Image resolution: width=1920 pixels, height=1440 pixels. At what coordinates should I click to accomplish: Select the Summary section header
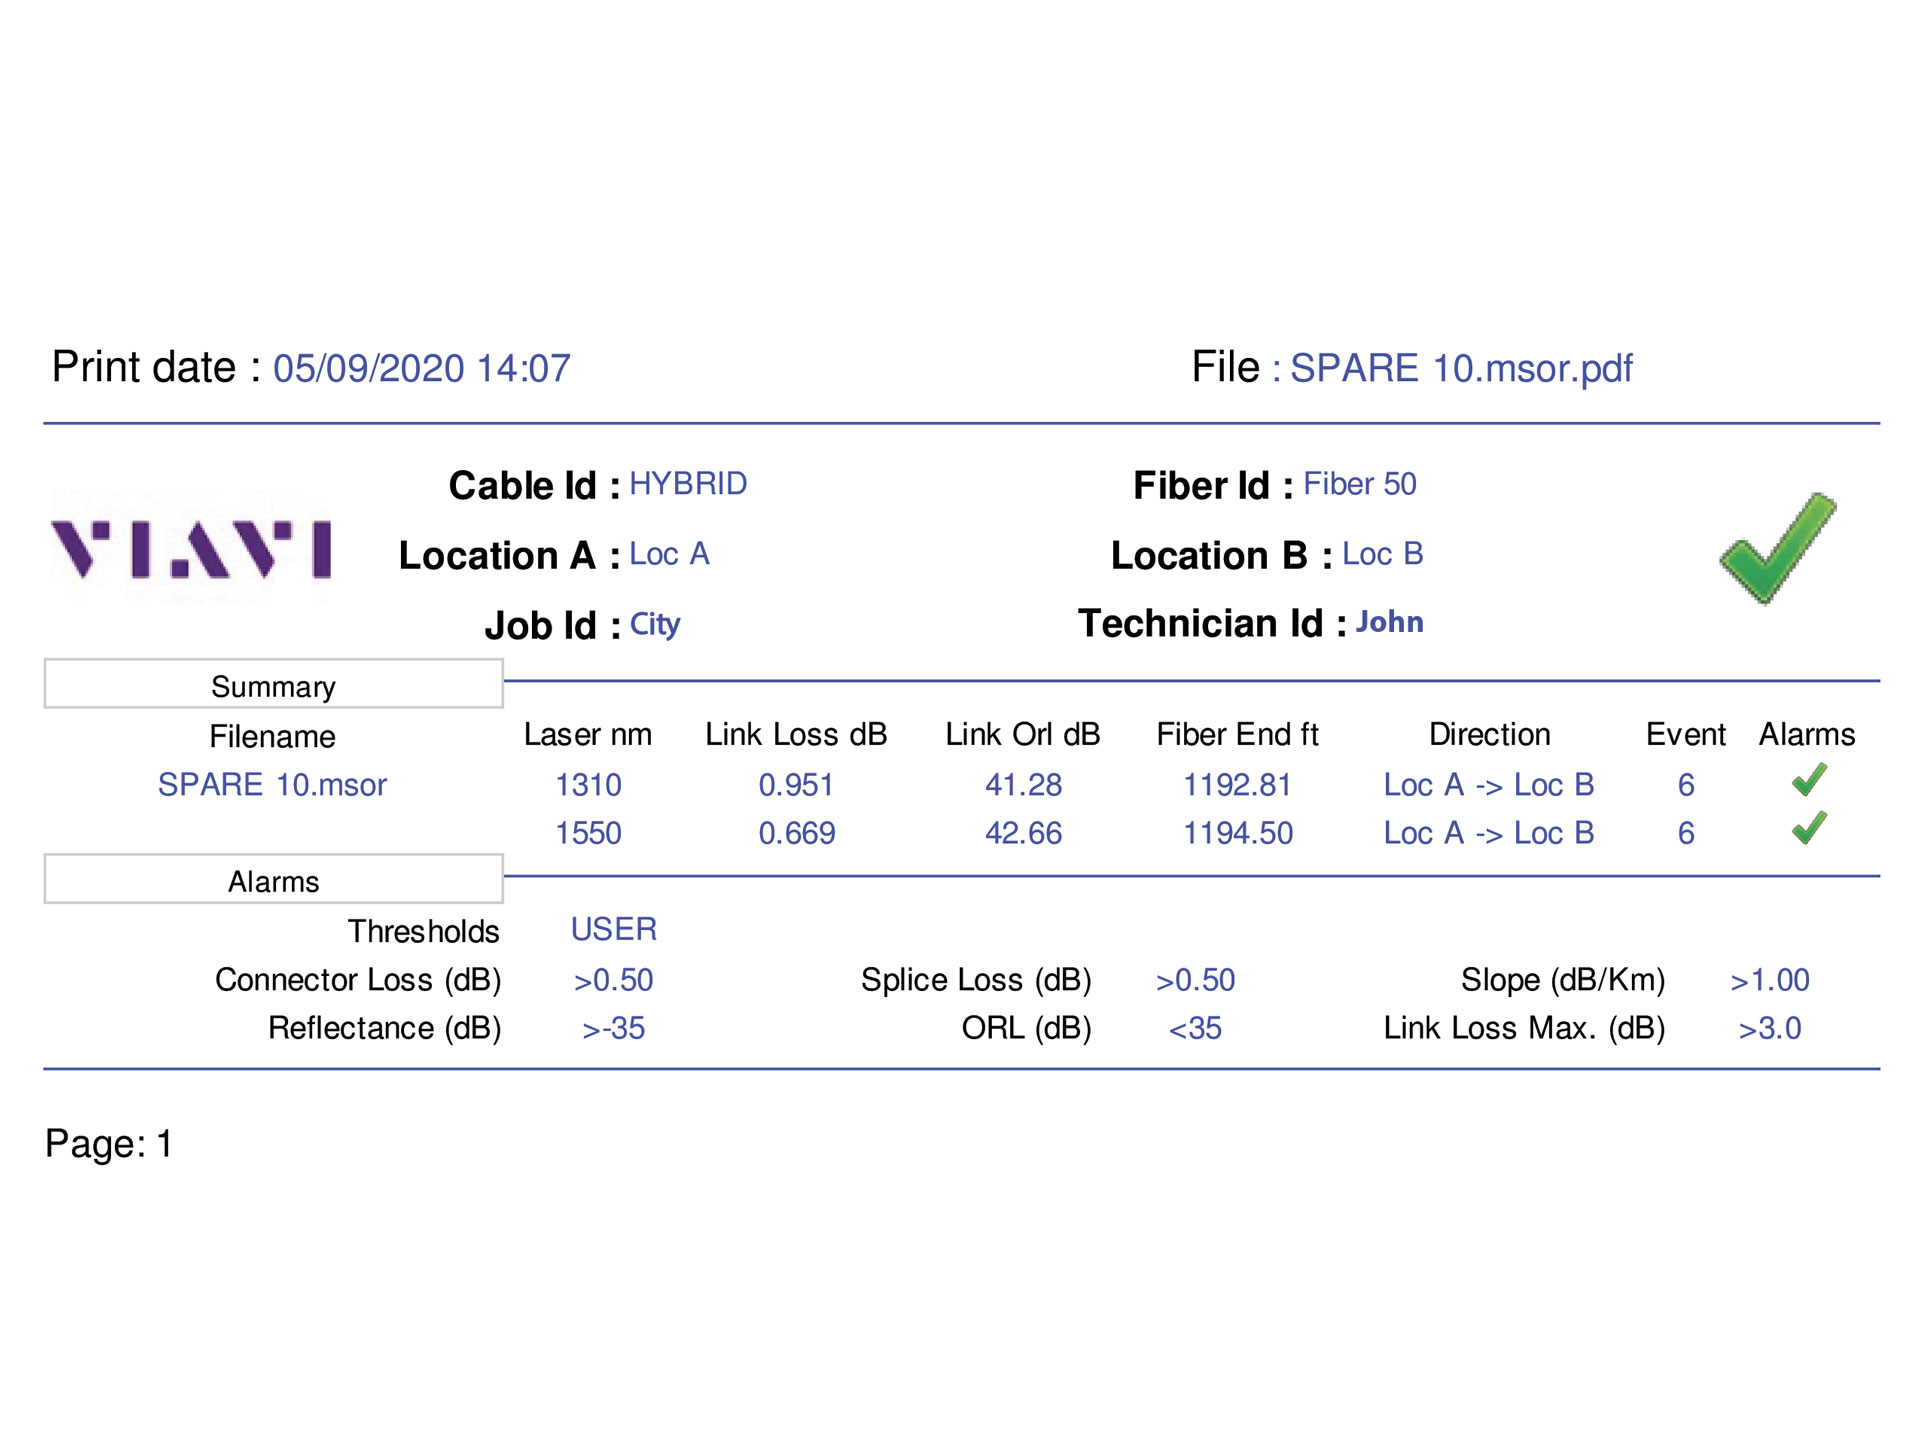273,685
